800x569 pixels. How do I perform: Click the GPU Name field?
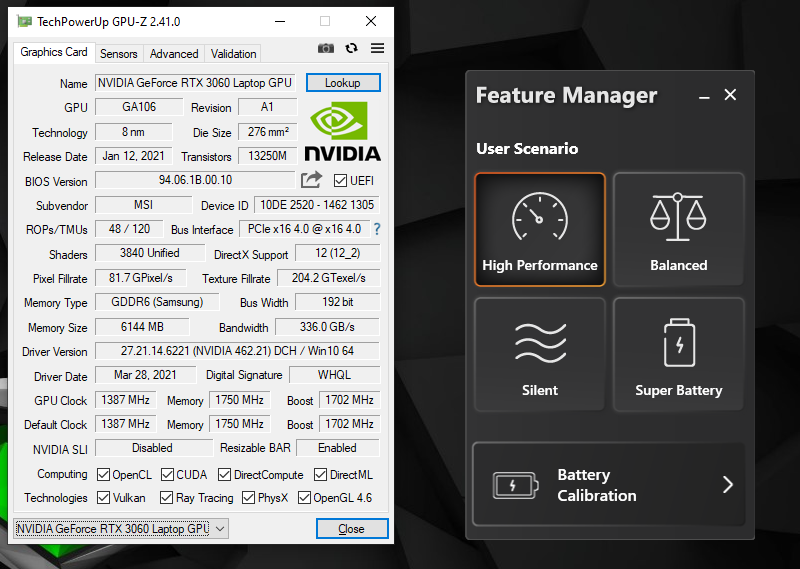tap(195, 83)
